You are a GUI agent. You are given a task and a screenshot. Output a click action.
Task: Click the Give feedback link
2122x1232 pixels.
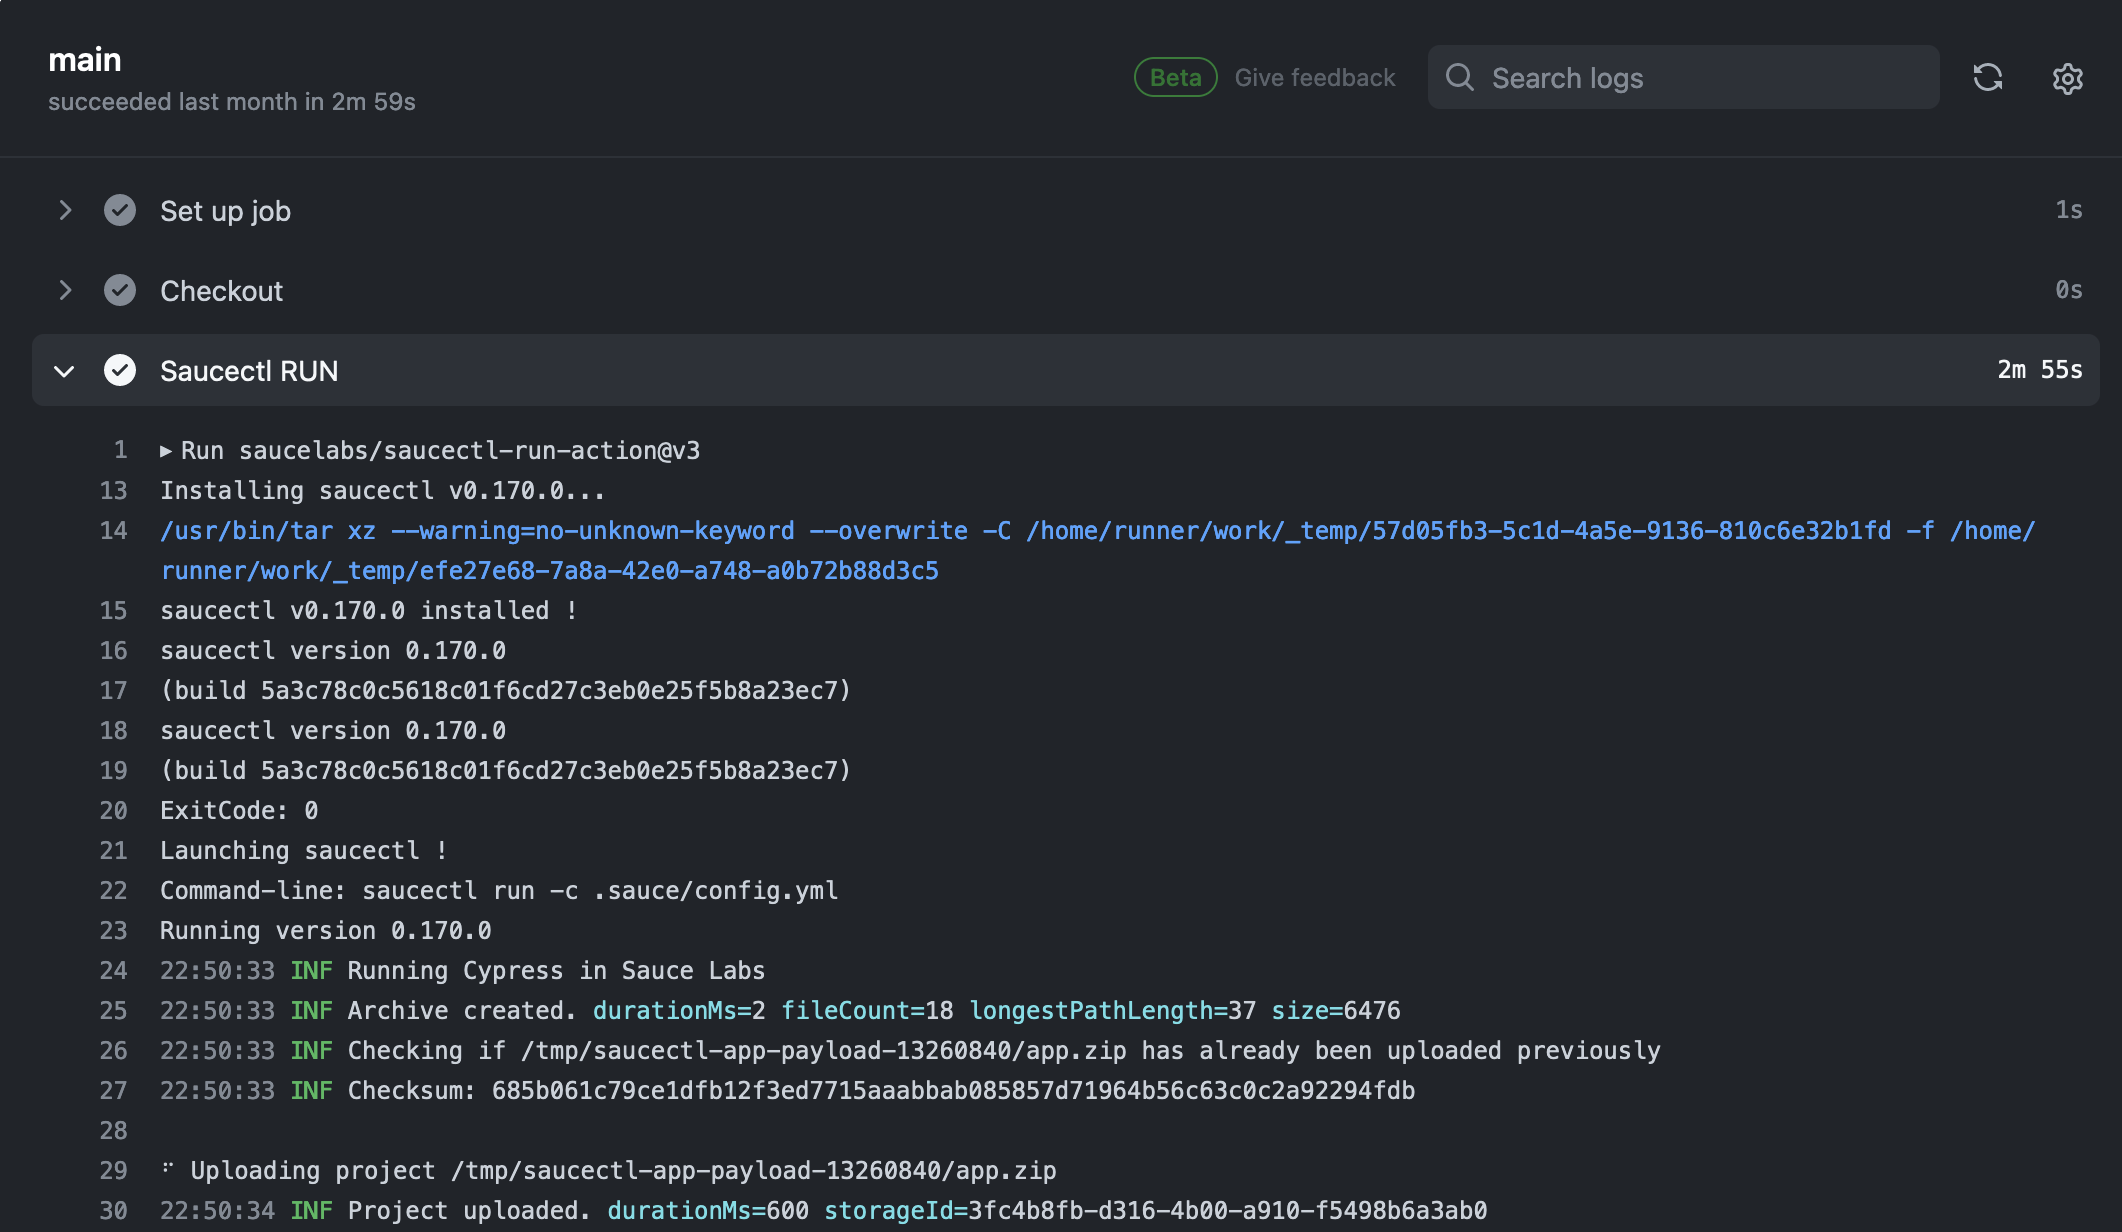1314,77
